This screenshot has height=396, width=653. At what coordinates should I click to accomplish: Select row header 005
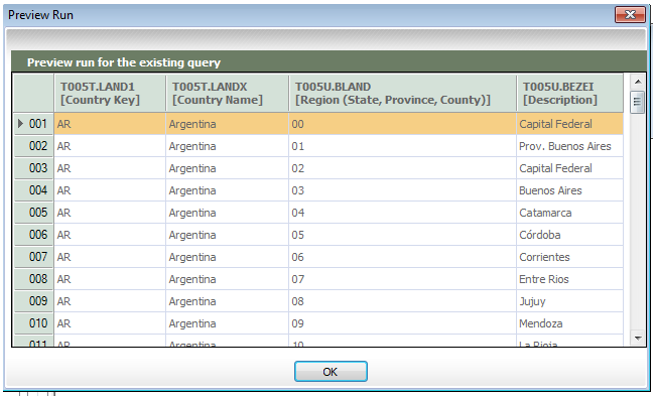34,212
